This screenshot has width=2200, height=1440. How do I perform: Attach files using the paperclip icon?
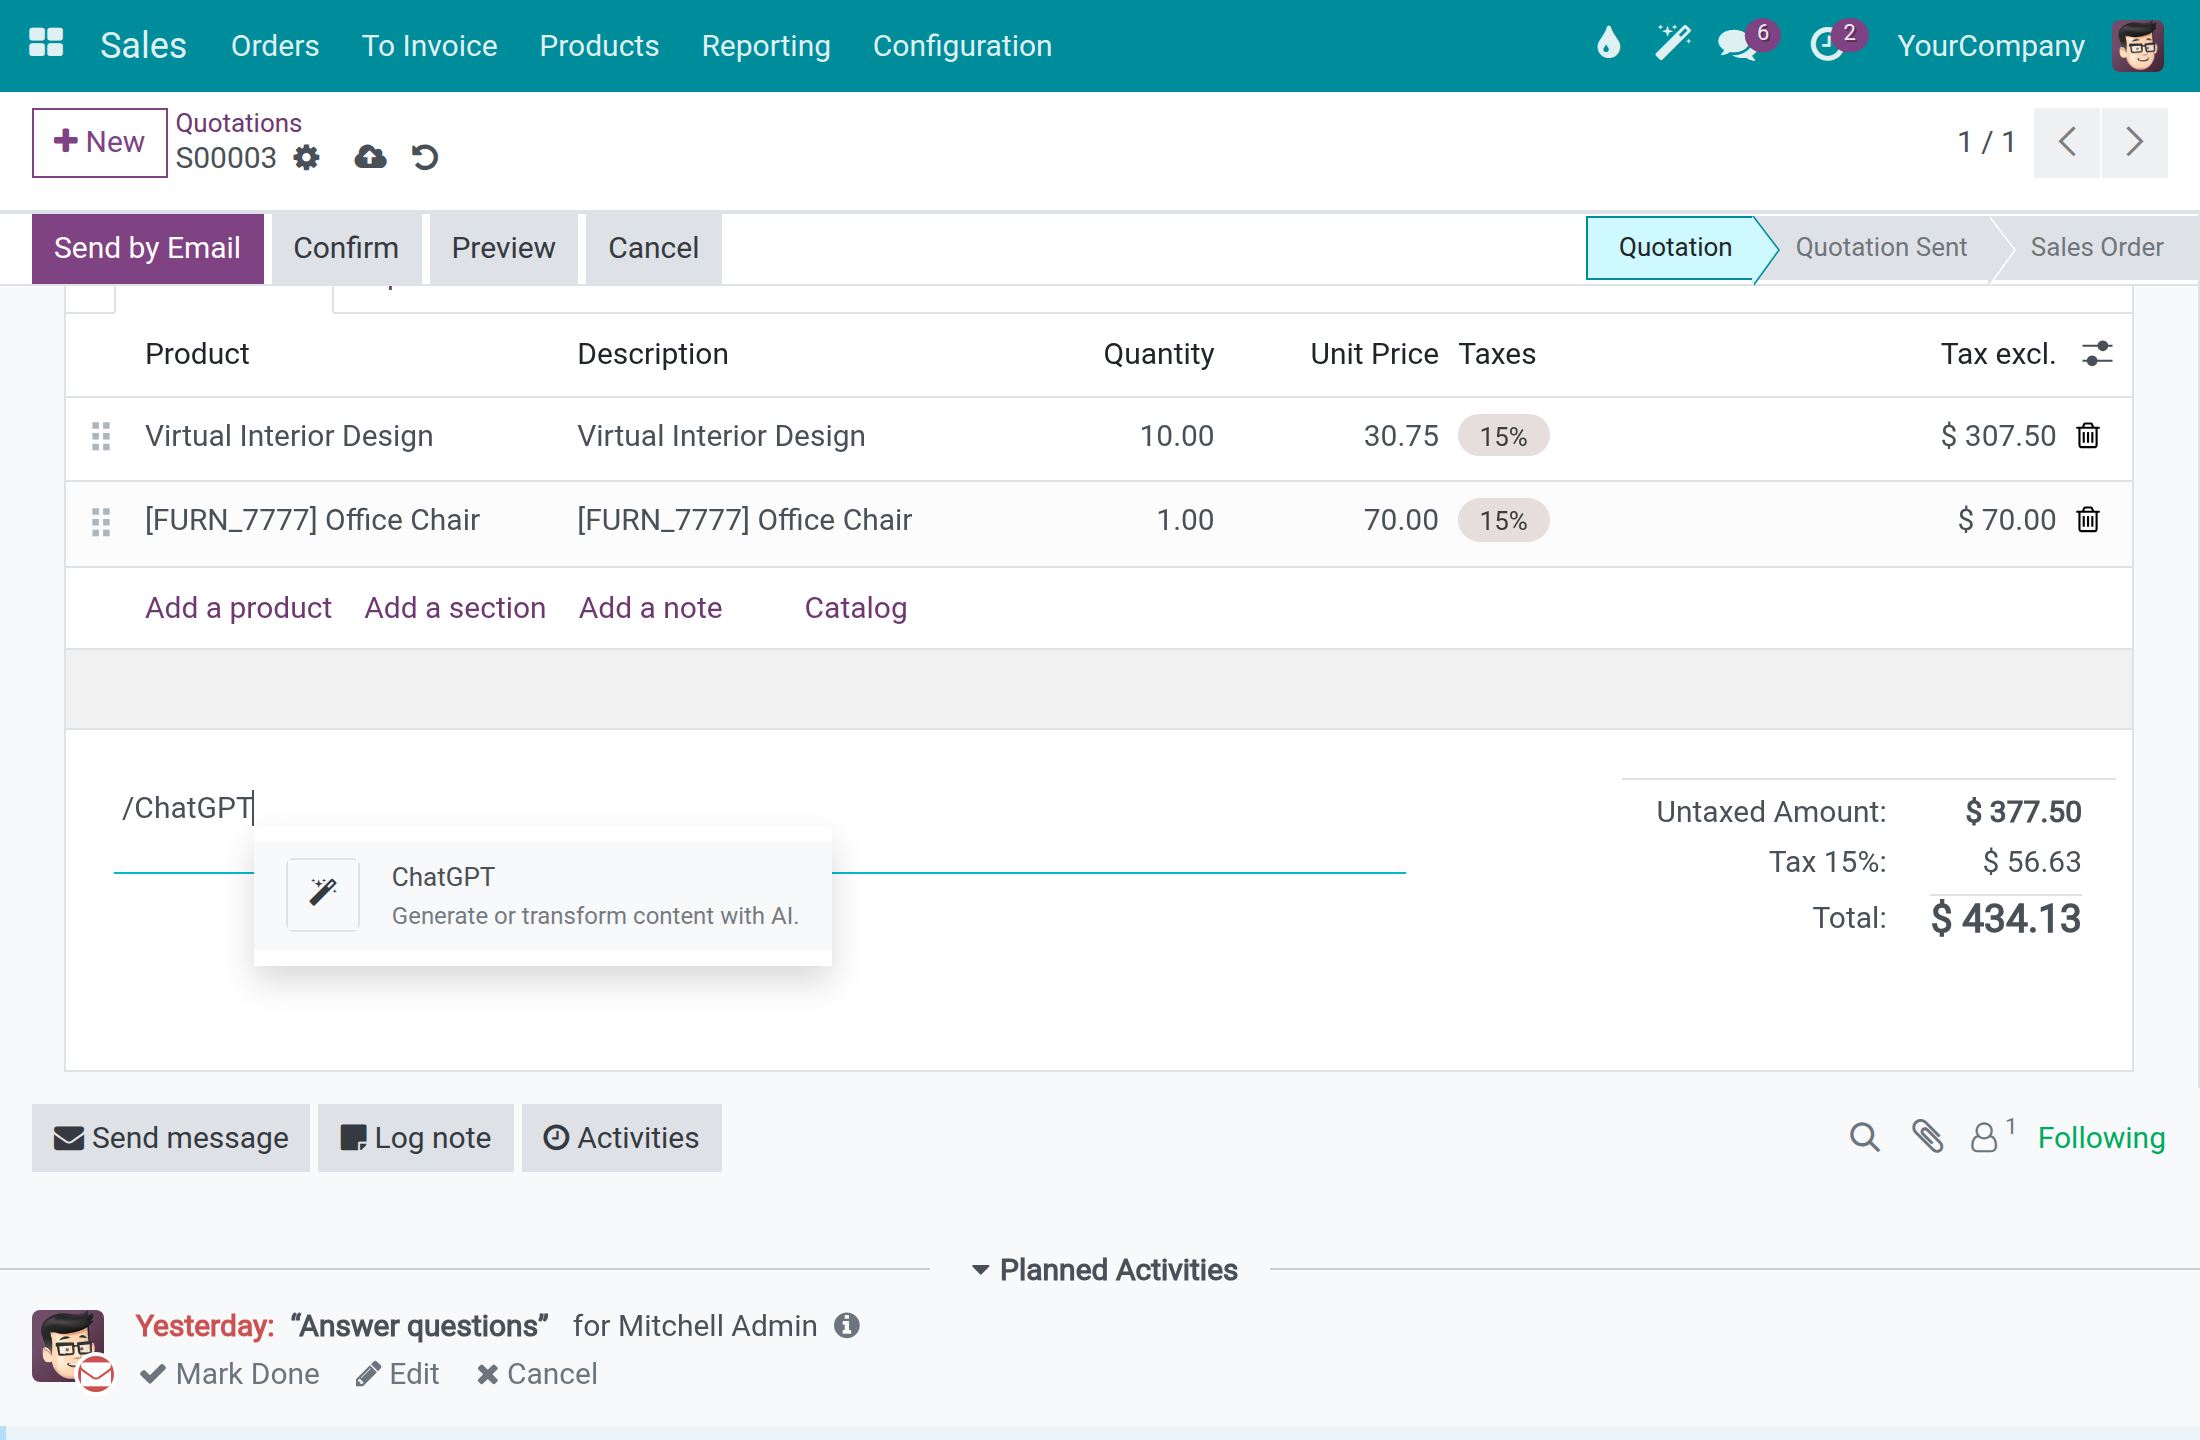pyautogui.click(x=1927, y=1137)
